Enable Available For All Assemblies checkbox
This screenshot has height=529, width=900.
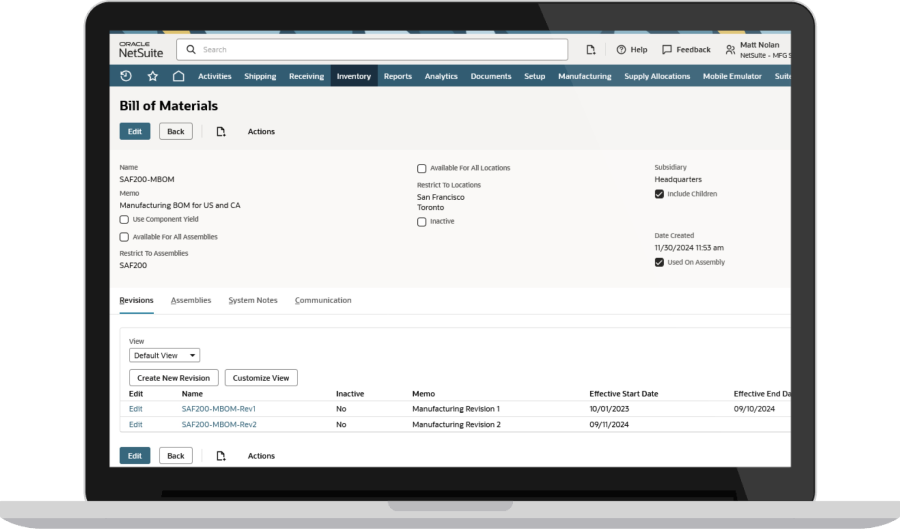tap(125, 237)
